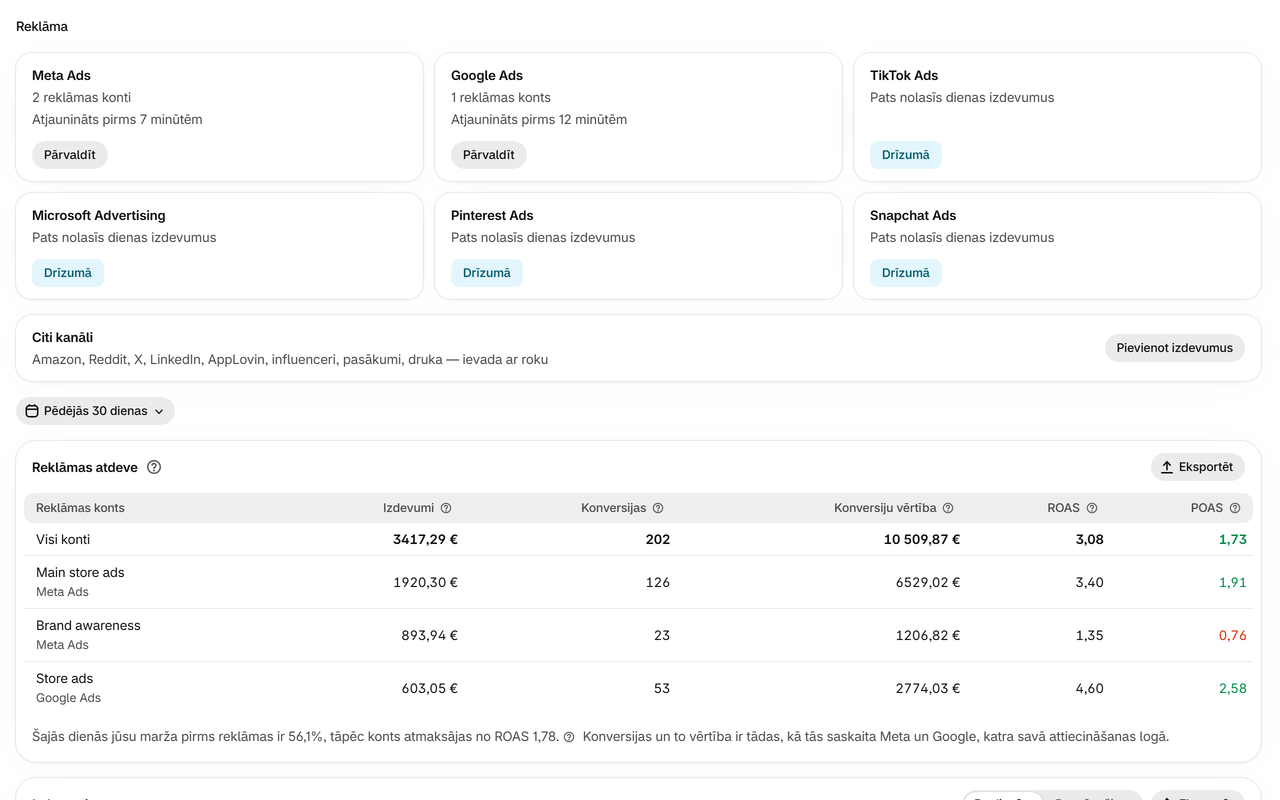1280x800 pixels.
Task: Click conversion value 10 509,87 €
Action: pos(922,539)
